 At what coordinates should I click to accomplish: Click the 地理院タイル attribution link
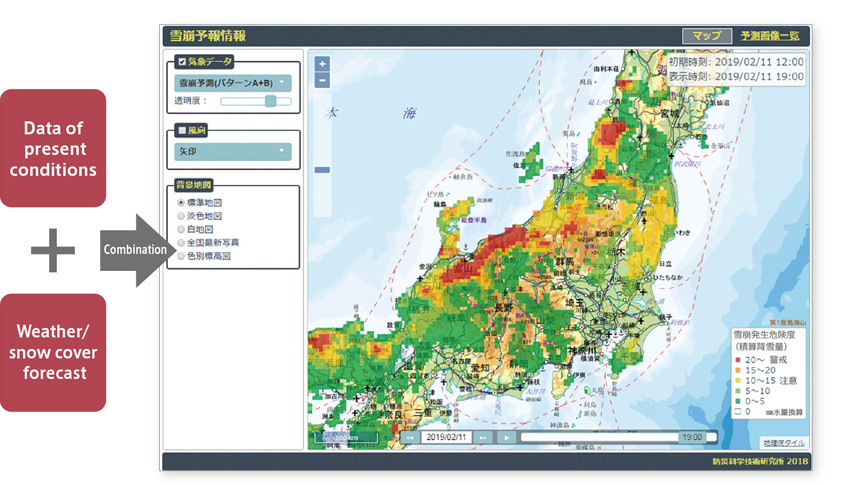(782, 442)
